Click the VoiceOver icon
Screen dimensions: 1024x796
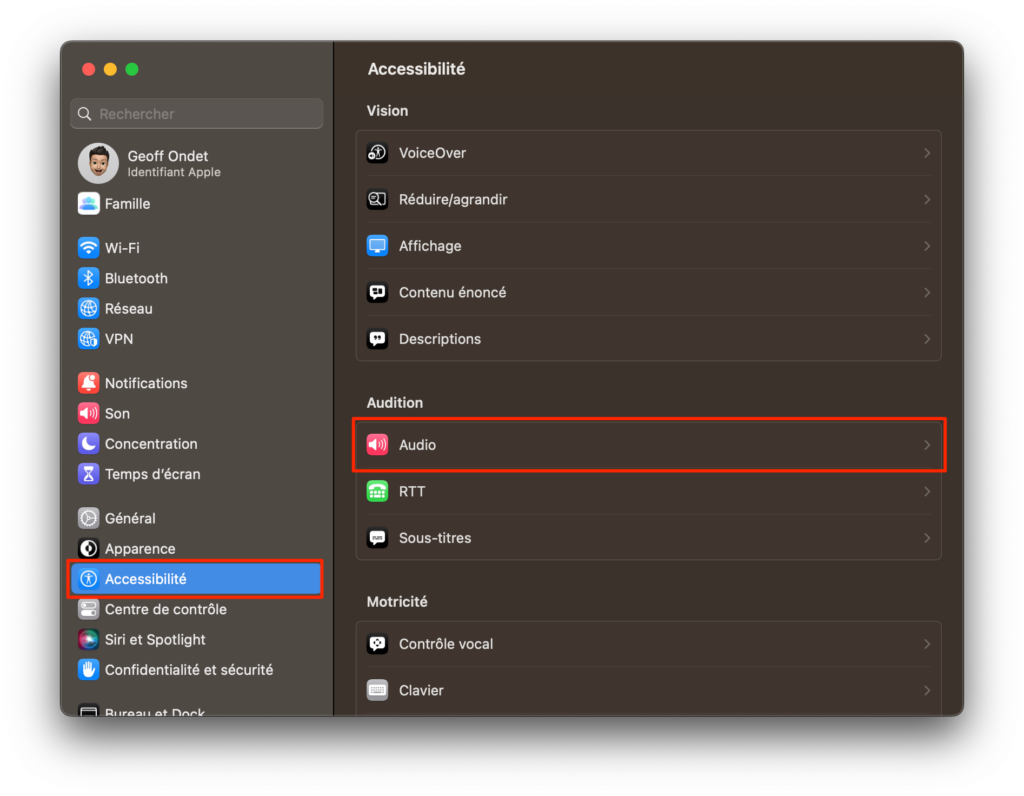click(377, 153)
